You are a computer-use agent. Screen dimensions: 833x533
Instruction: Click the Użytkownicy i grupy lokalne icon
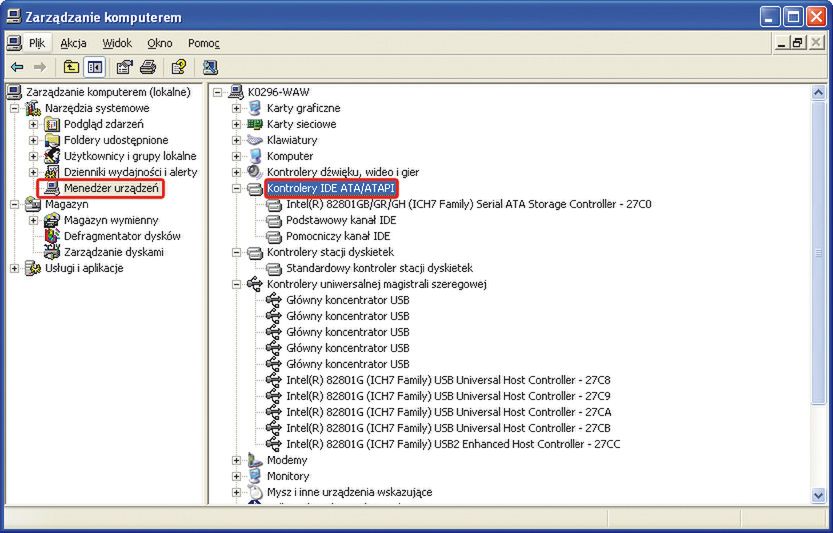(x=52, y=156)
